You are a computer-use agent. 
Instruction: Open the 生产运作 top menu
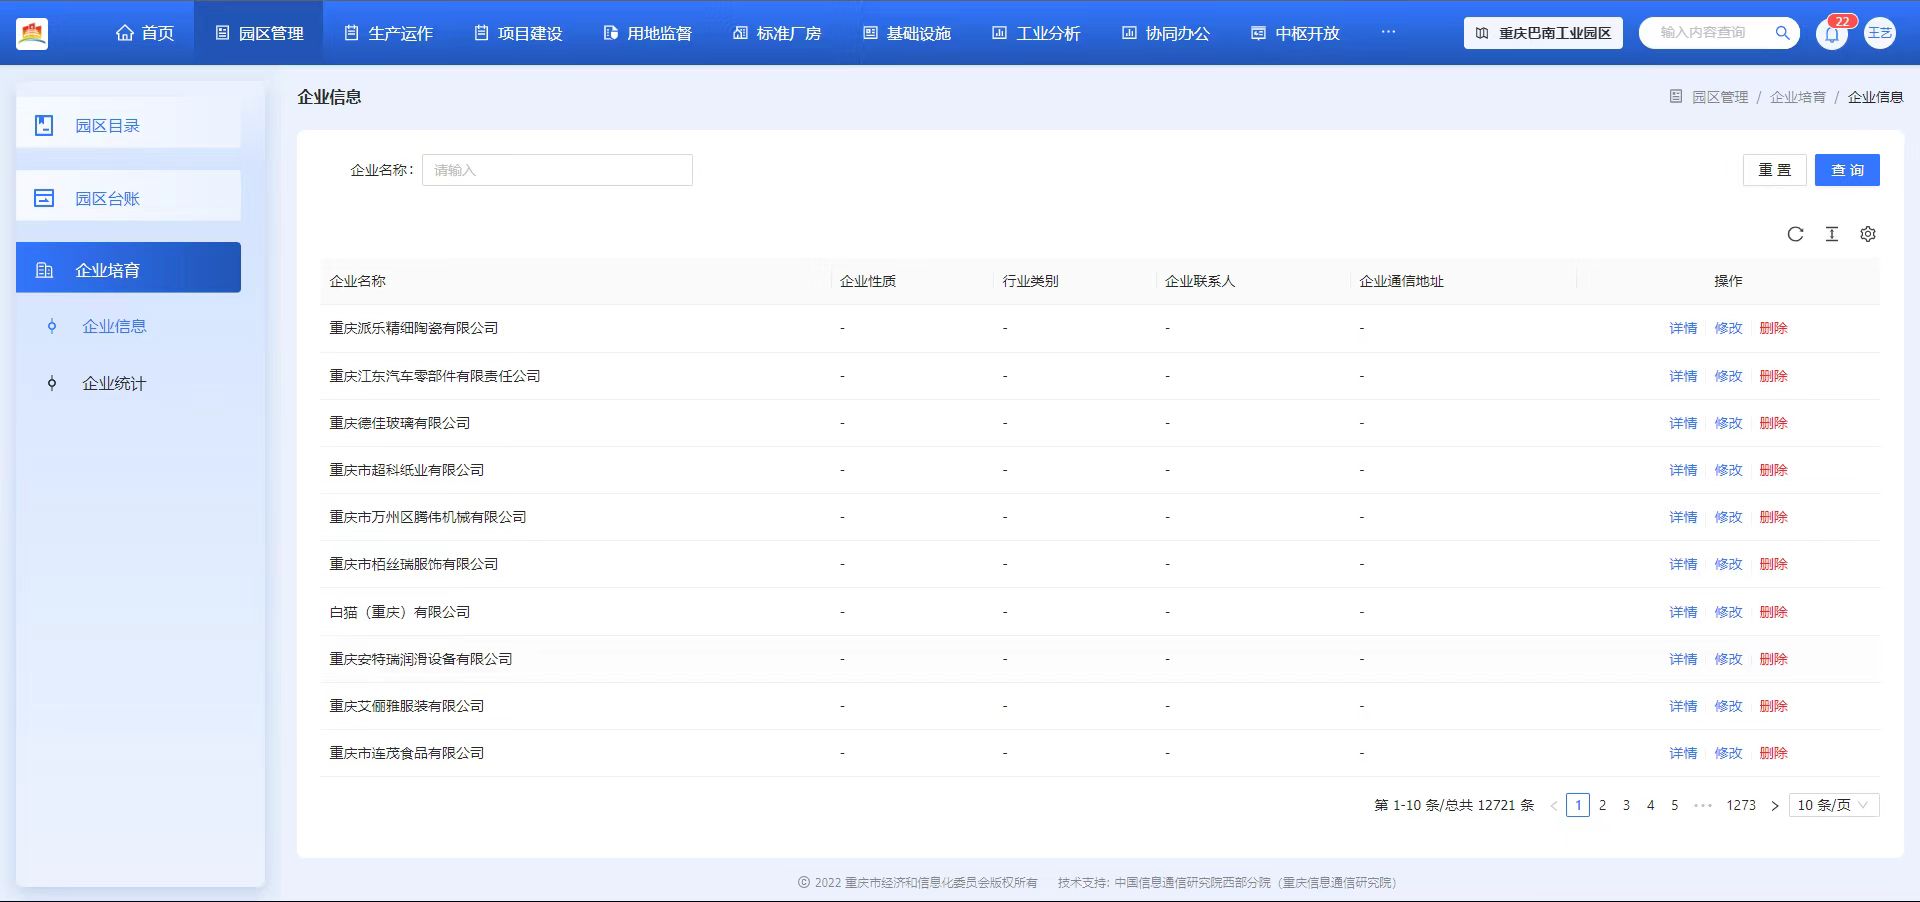[388, 33]
